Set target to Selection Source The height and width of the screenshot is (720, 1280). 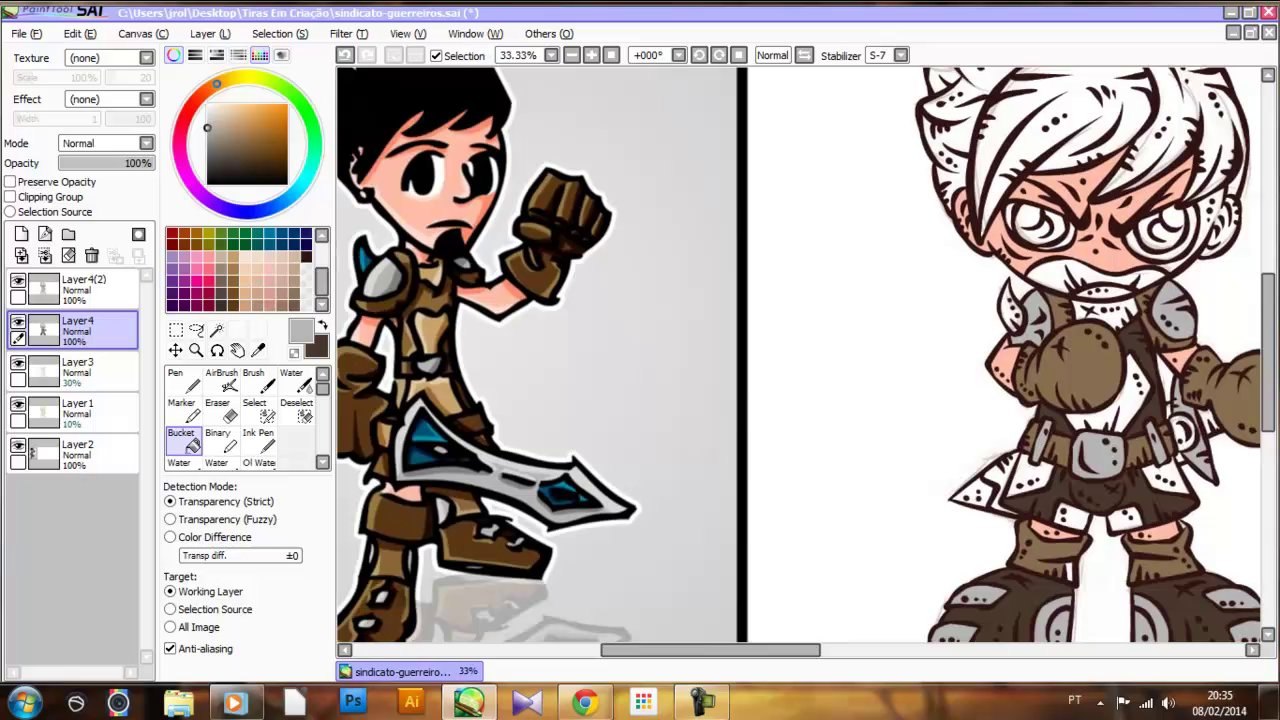coord(170,609)
